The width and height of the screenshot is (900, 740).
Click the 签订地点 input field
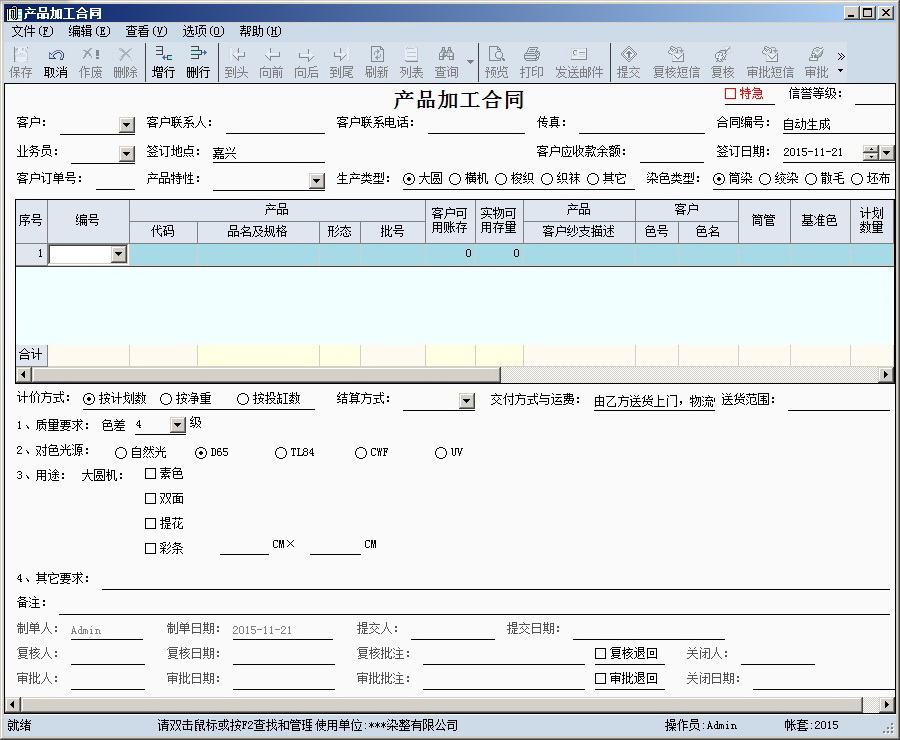267,153
